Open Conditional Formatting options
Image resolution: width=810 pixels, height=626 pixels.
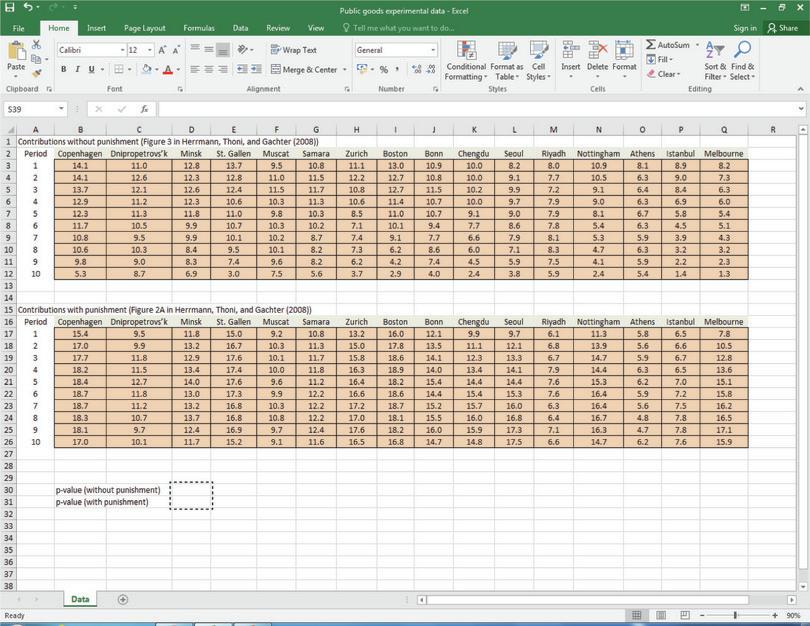coord(466,60)
